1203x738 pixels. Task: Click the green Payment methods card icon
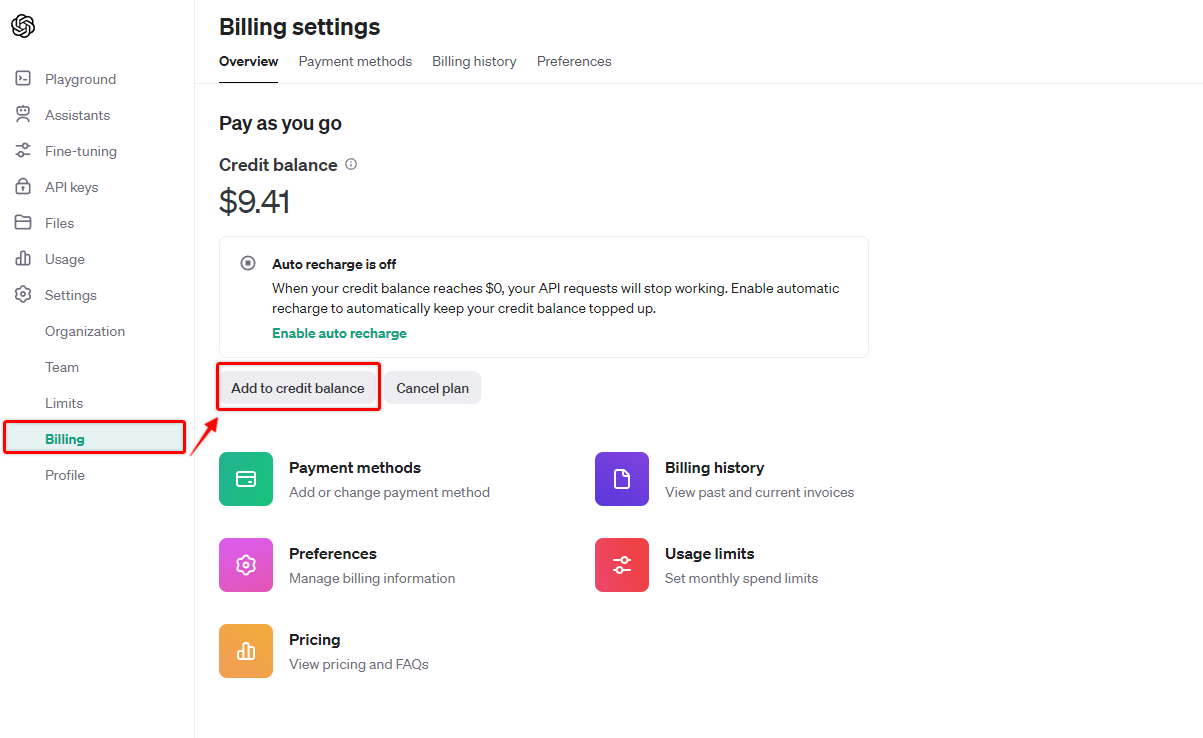click(x=246, y=479)
